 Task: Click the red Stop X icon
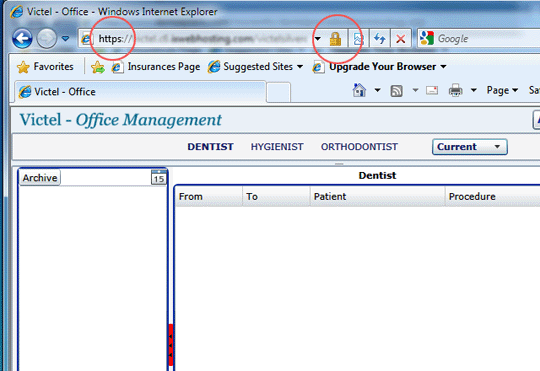click(x=401, y=39)
